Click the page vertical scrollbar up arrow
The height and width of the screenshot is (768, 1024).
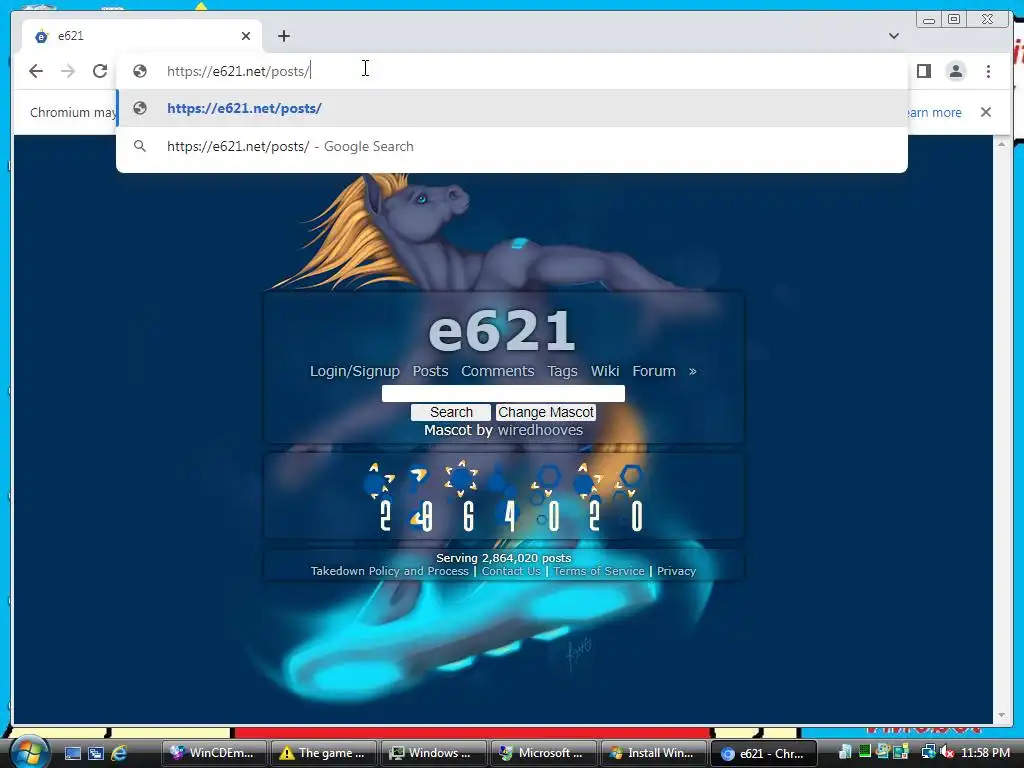(x=1001, y=144)
